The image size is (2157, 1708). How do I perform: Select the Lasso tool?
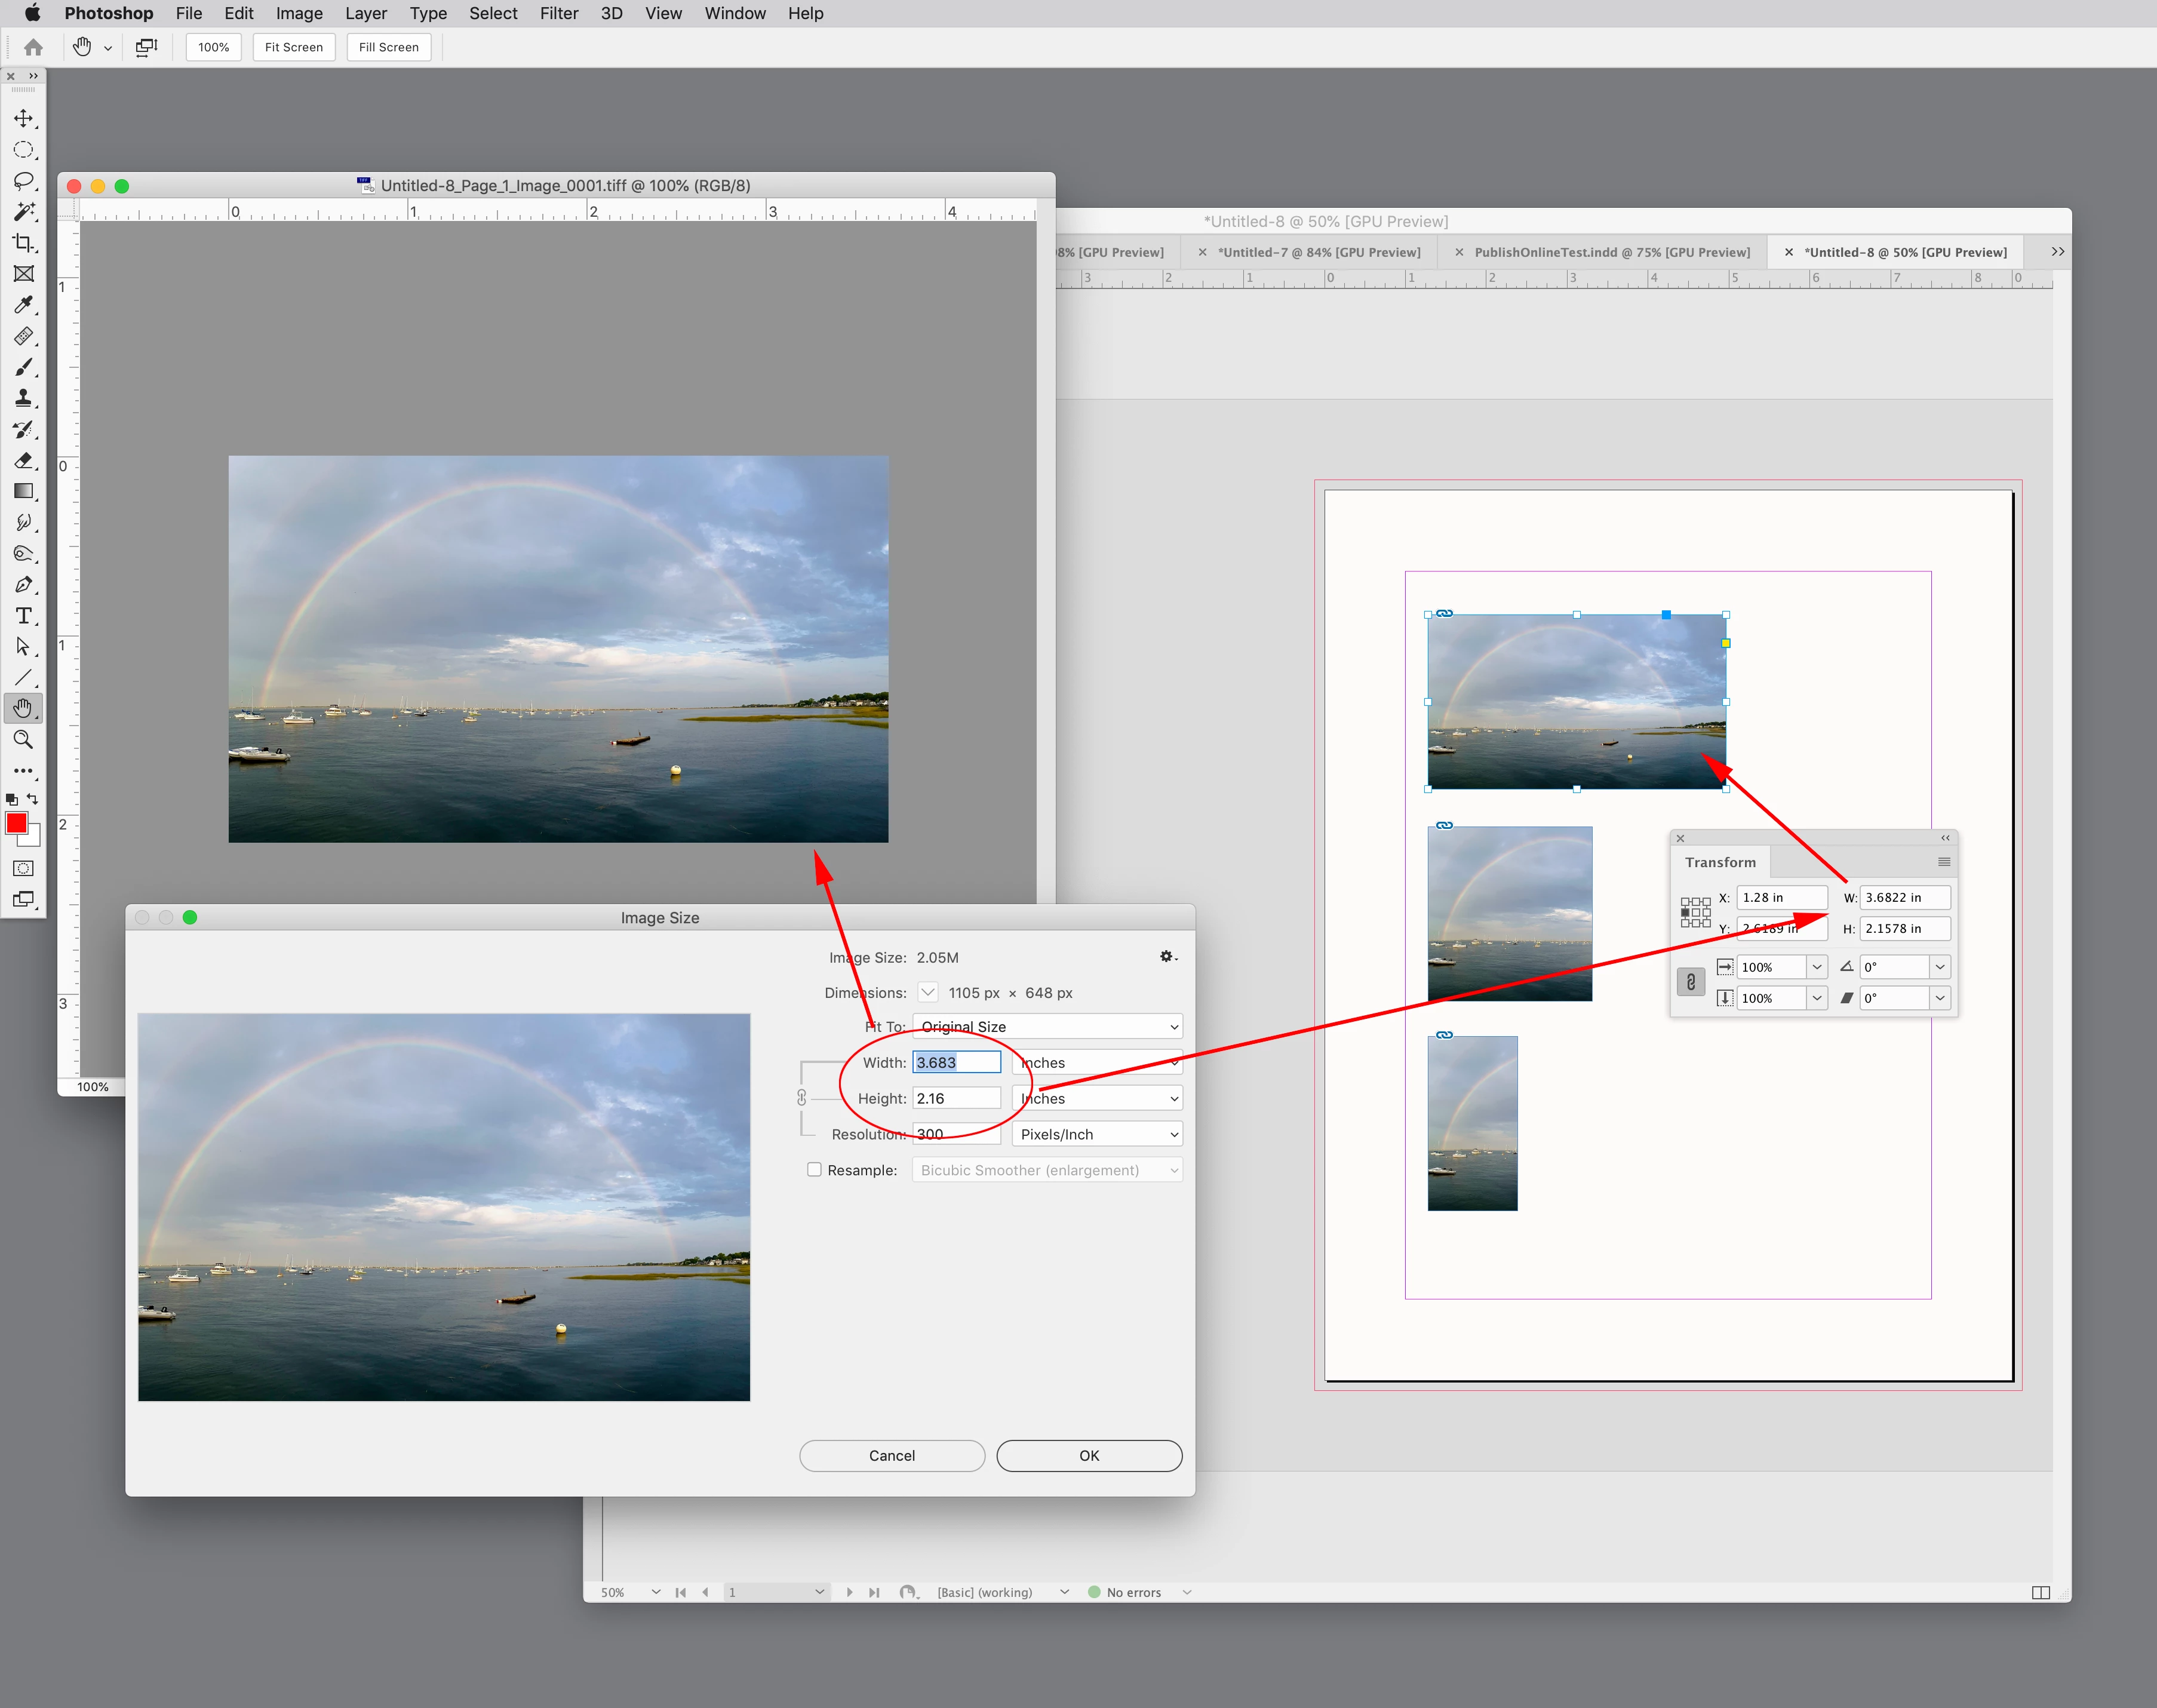(x=23, y=181)
